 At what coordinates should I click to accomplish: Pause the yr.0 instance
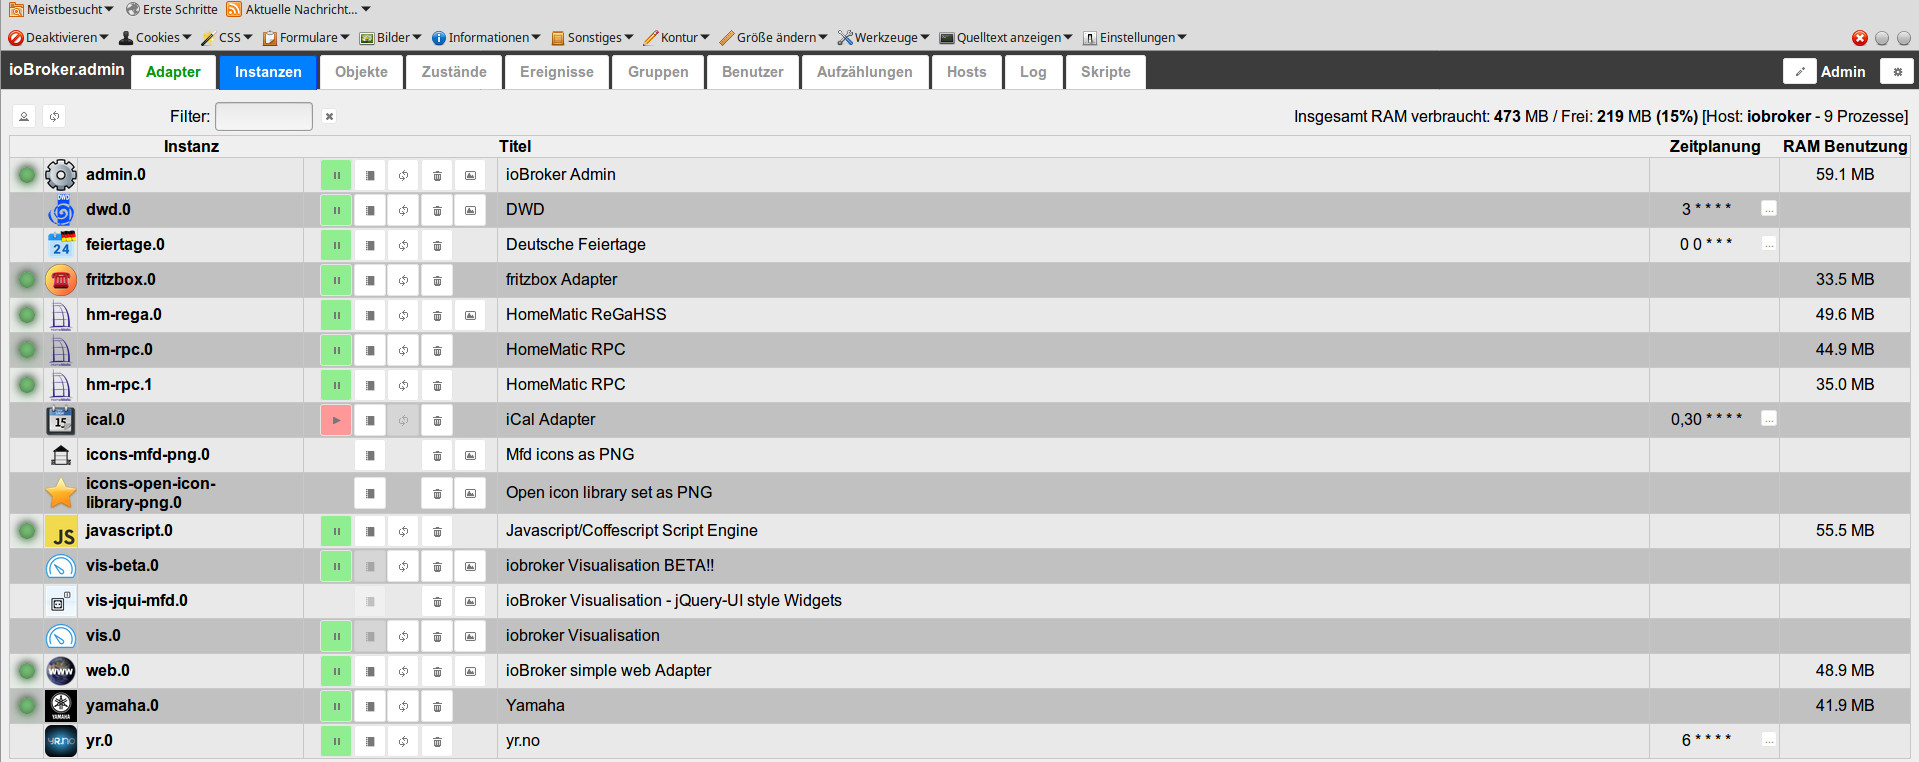tap(336, 741)
